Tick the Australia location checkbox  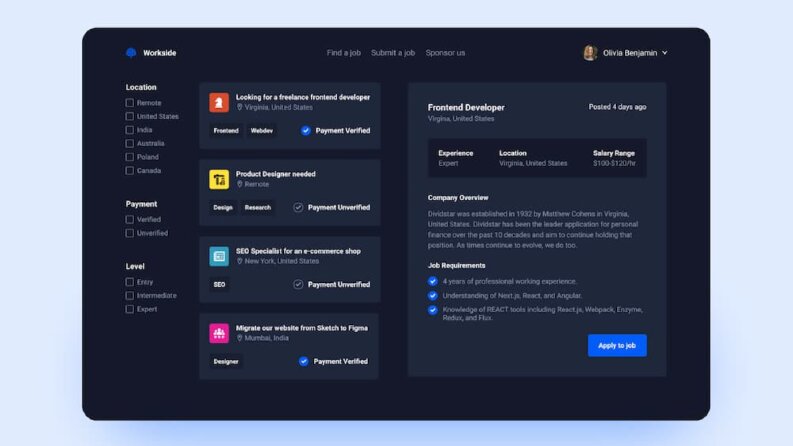129,144
